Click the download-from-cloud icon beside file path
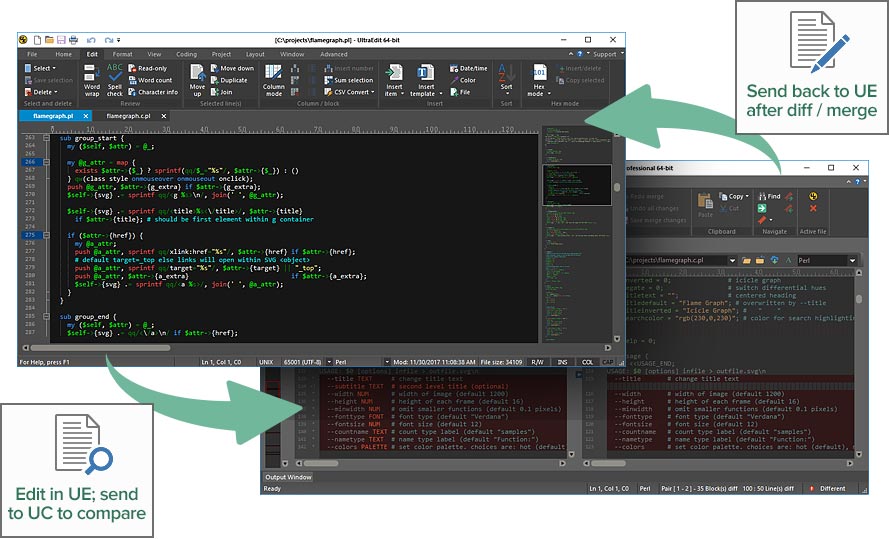This screenshot has height=539, width=889. pyautogui.click(x=774, y=260)
